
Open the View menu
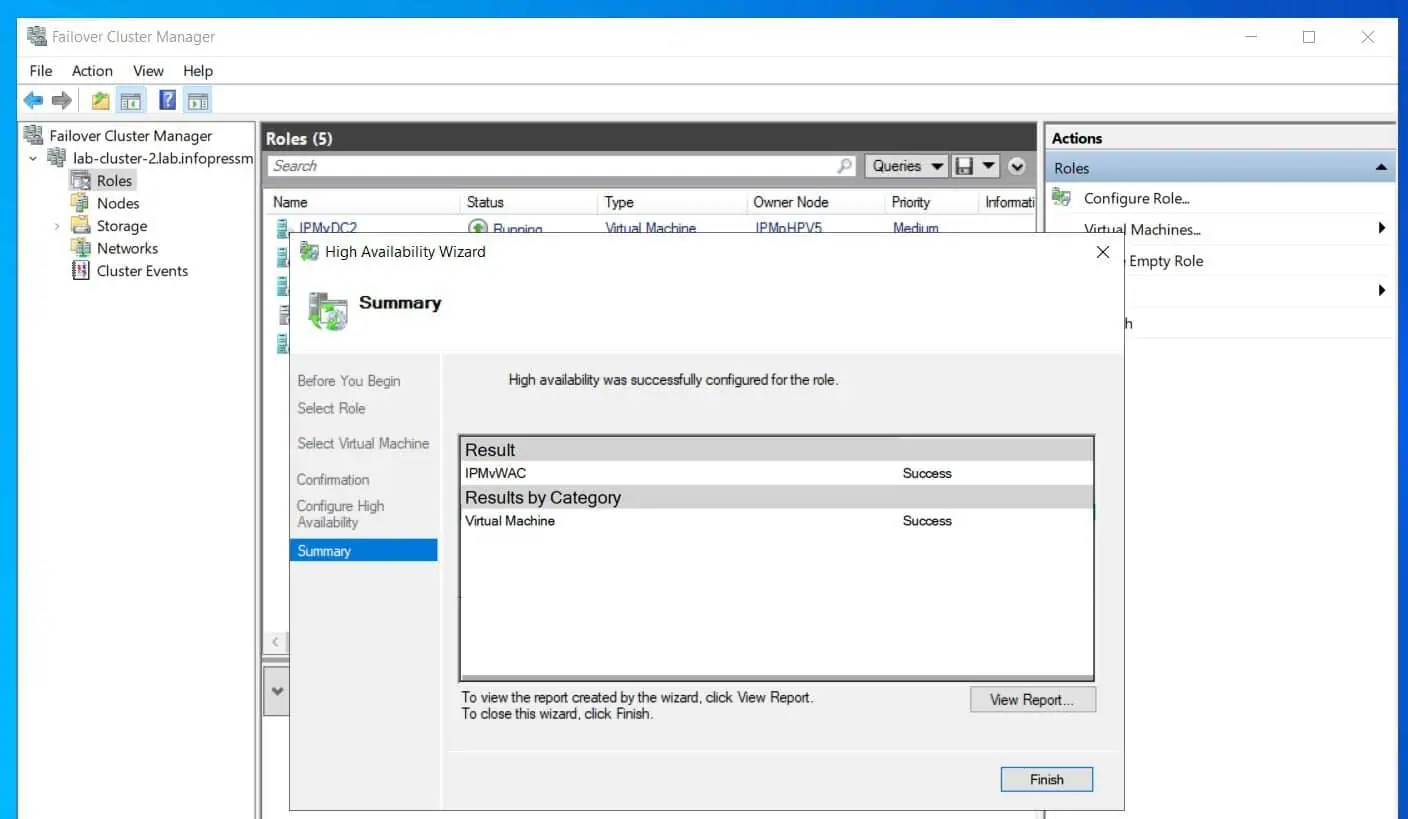[148, 71]
